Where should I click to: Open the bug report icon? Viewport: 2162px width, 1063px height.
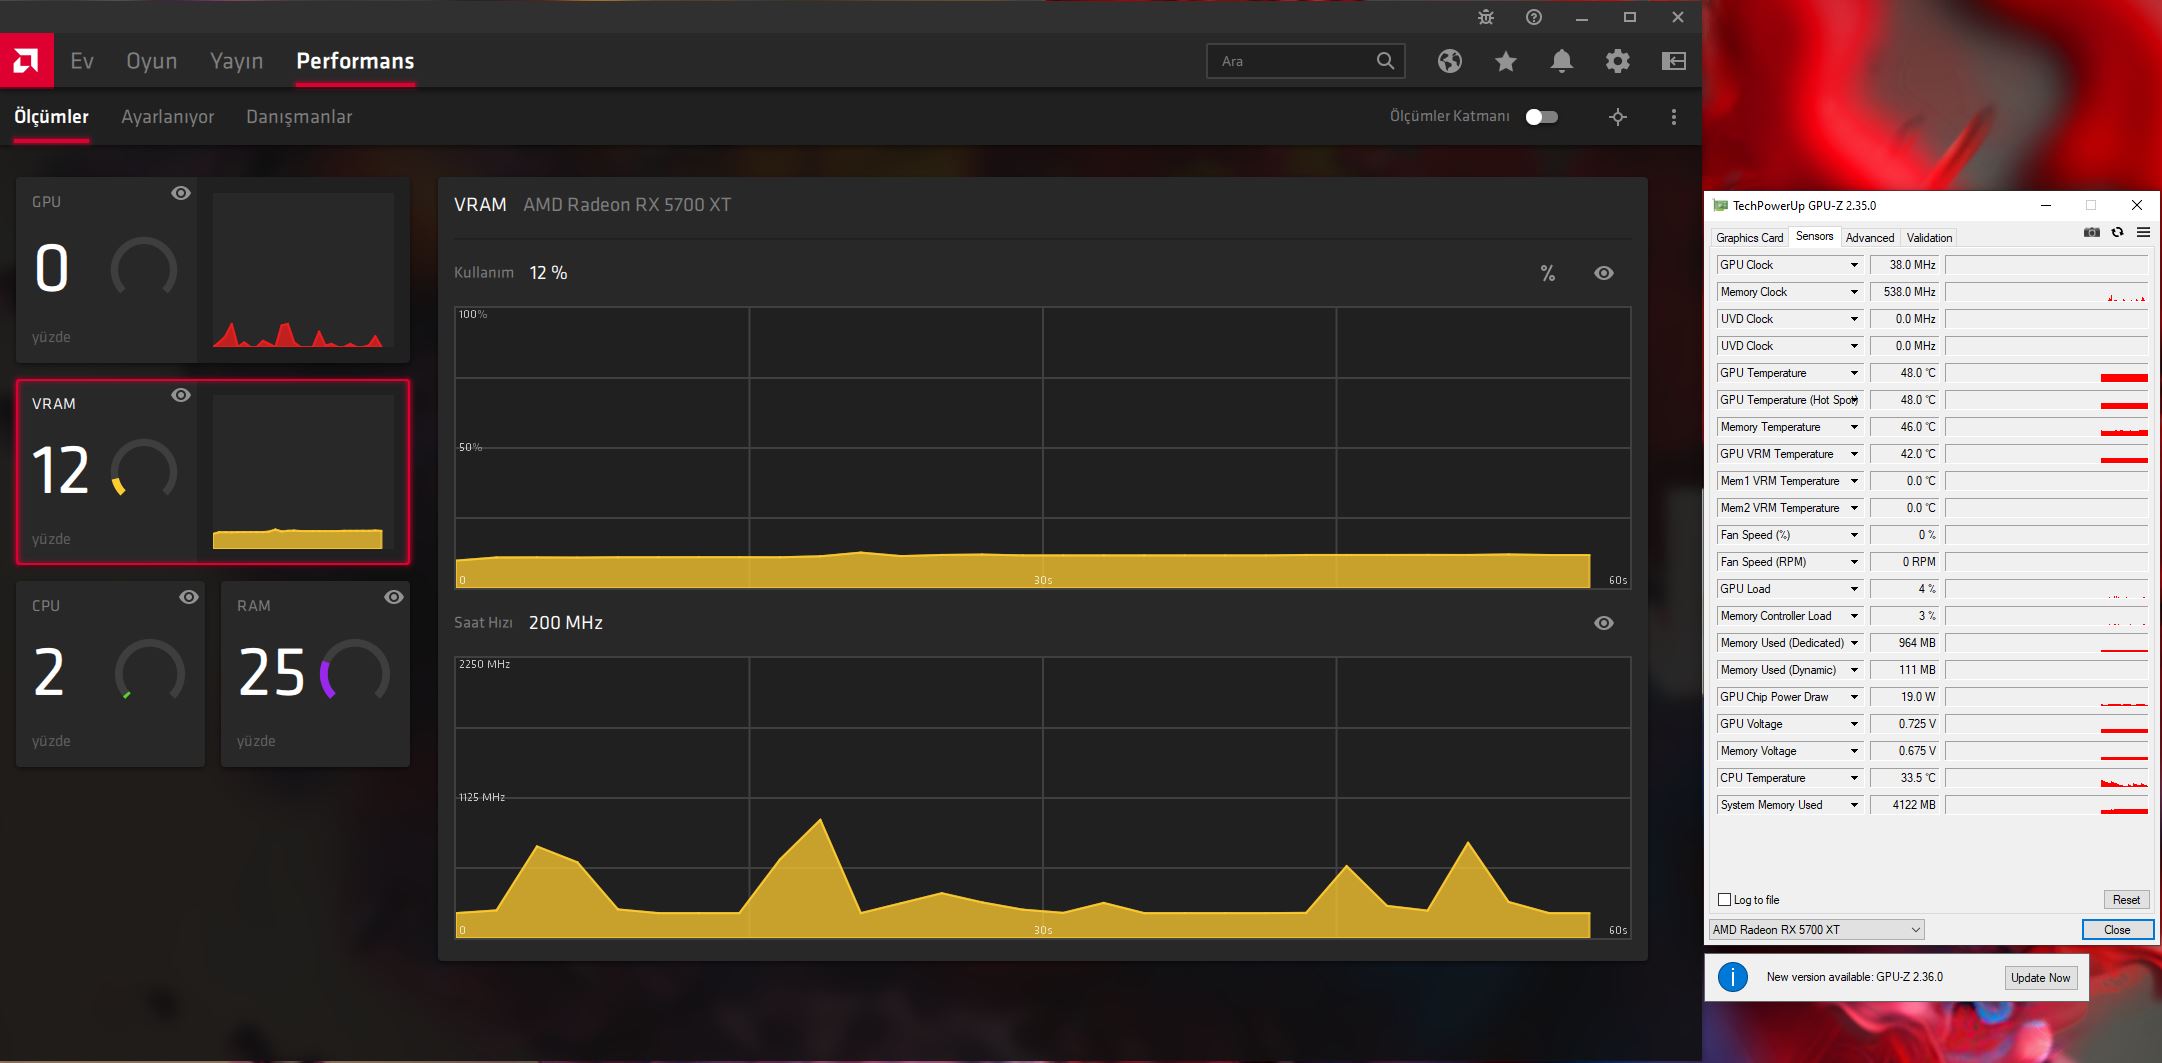tap(1486, 17)
